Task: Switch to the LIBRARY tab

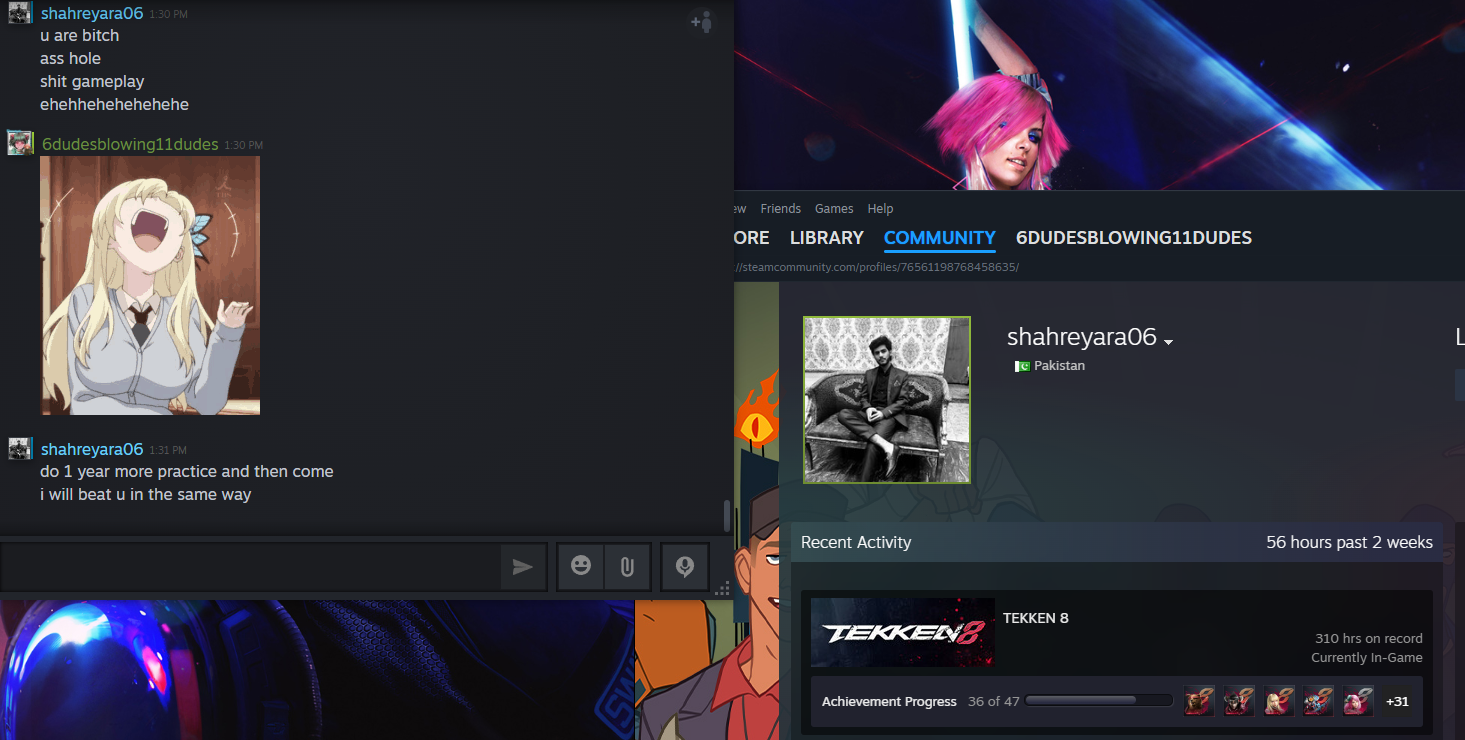Action: click(826, 238)
